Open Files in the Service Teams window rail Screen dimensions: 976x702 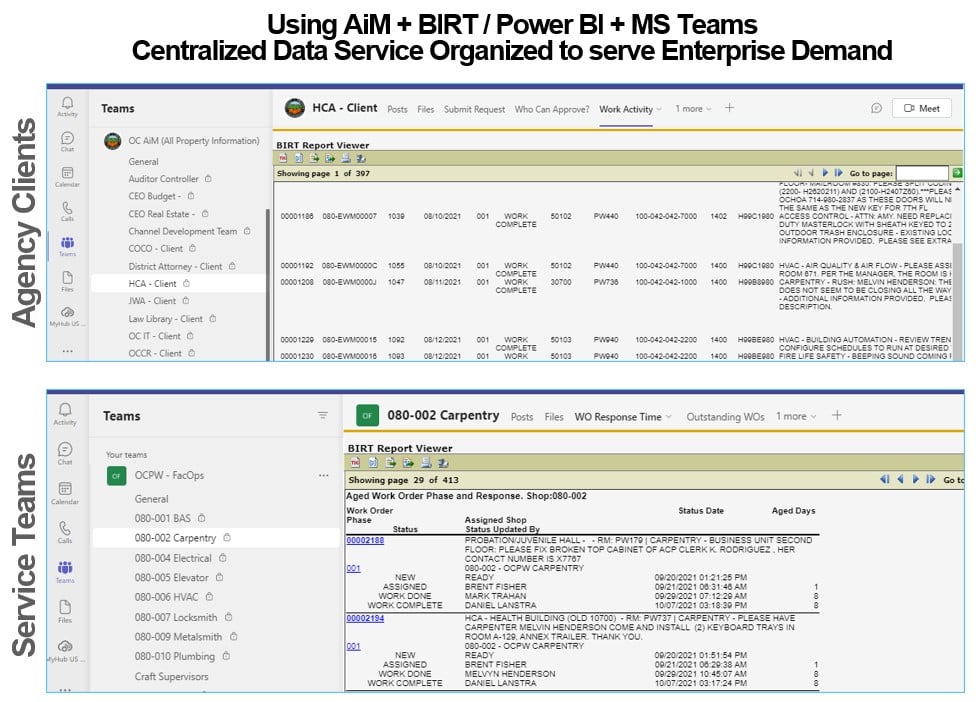click(x=65, y=611)
